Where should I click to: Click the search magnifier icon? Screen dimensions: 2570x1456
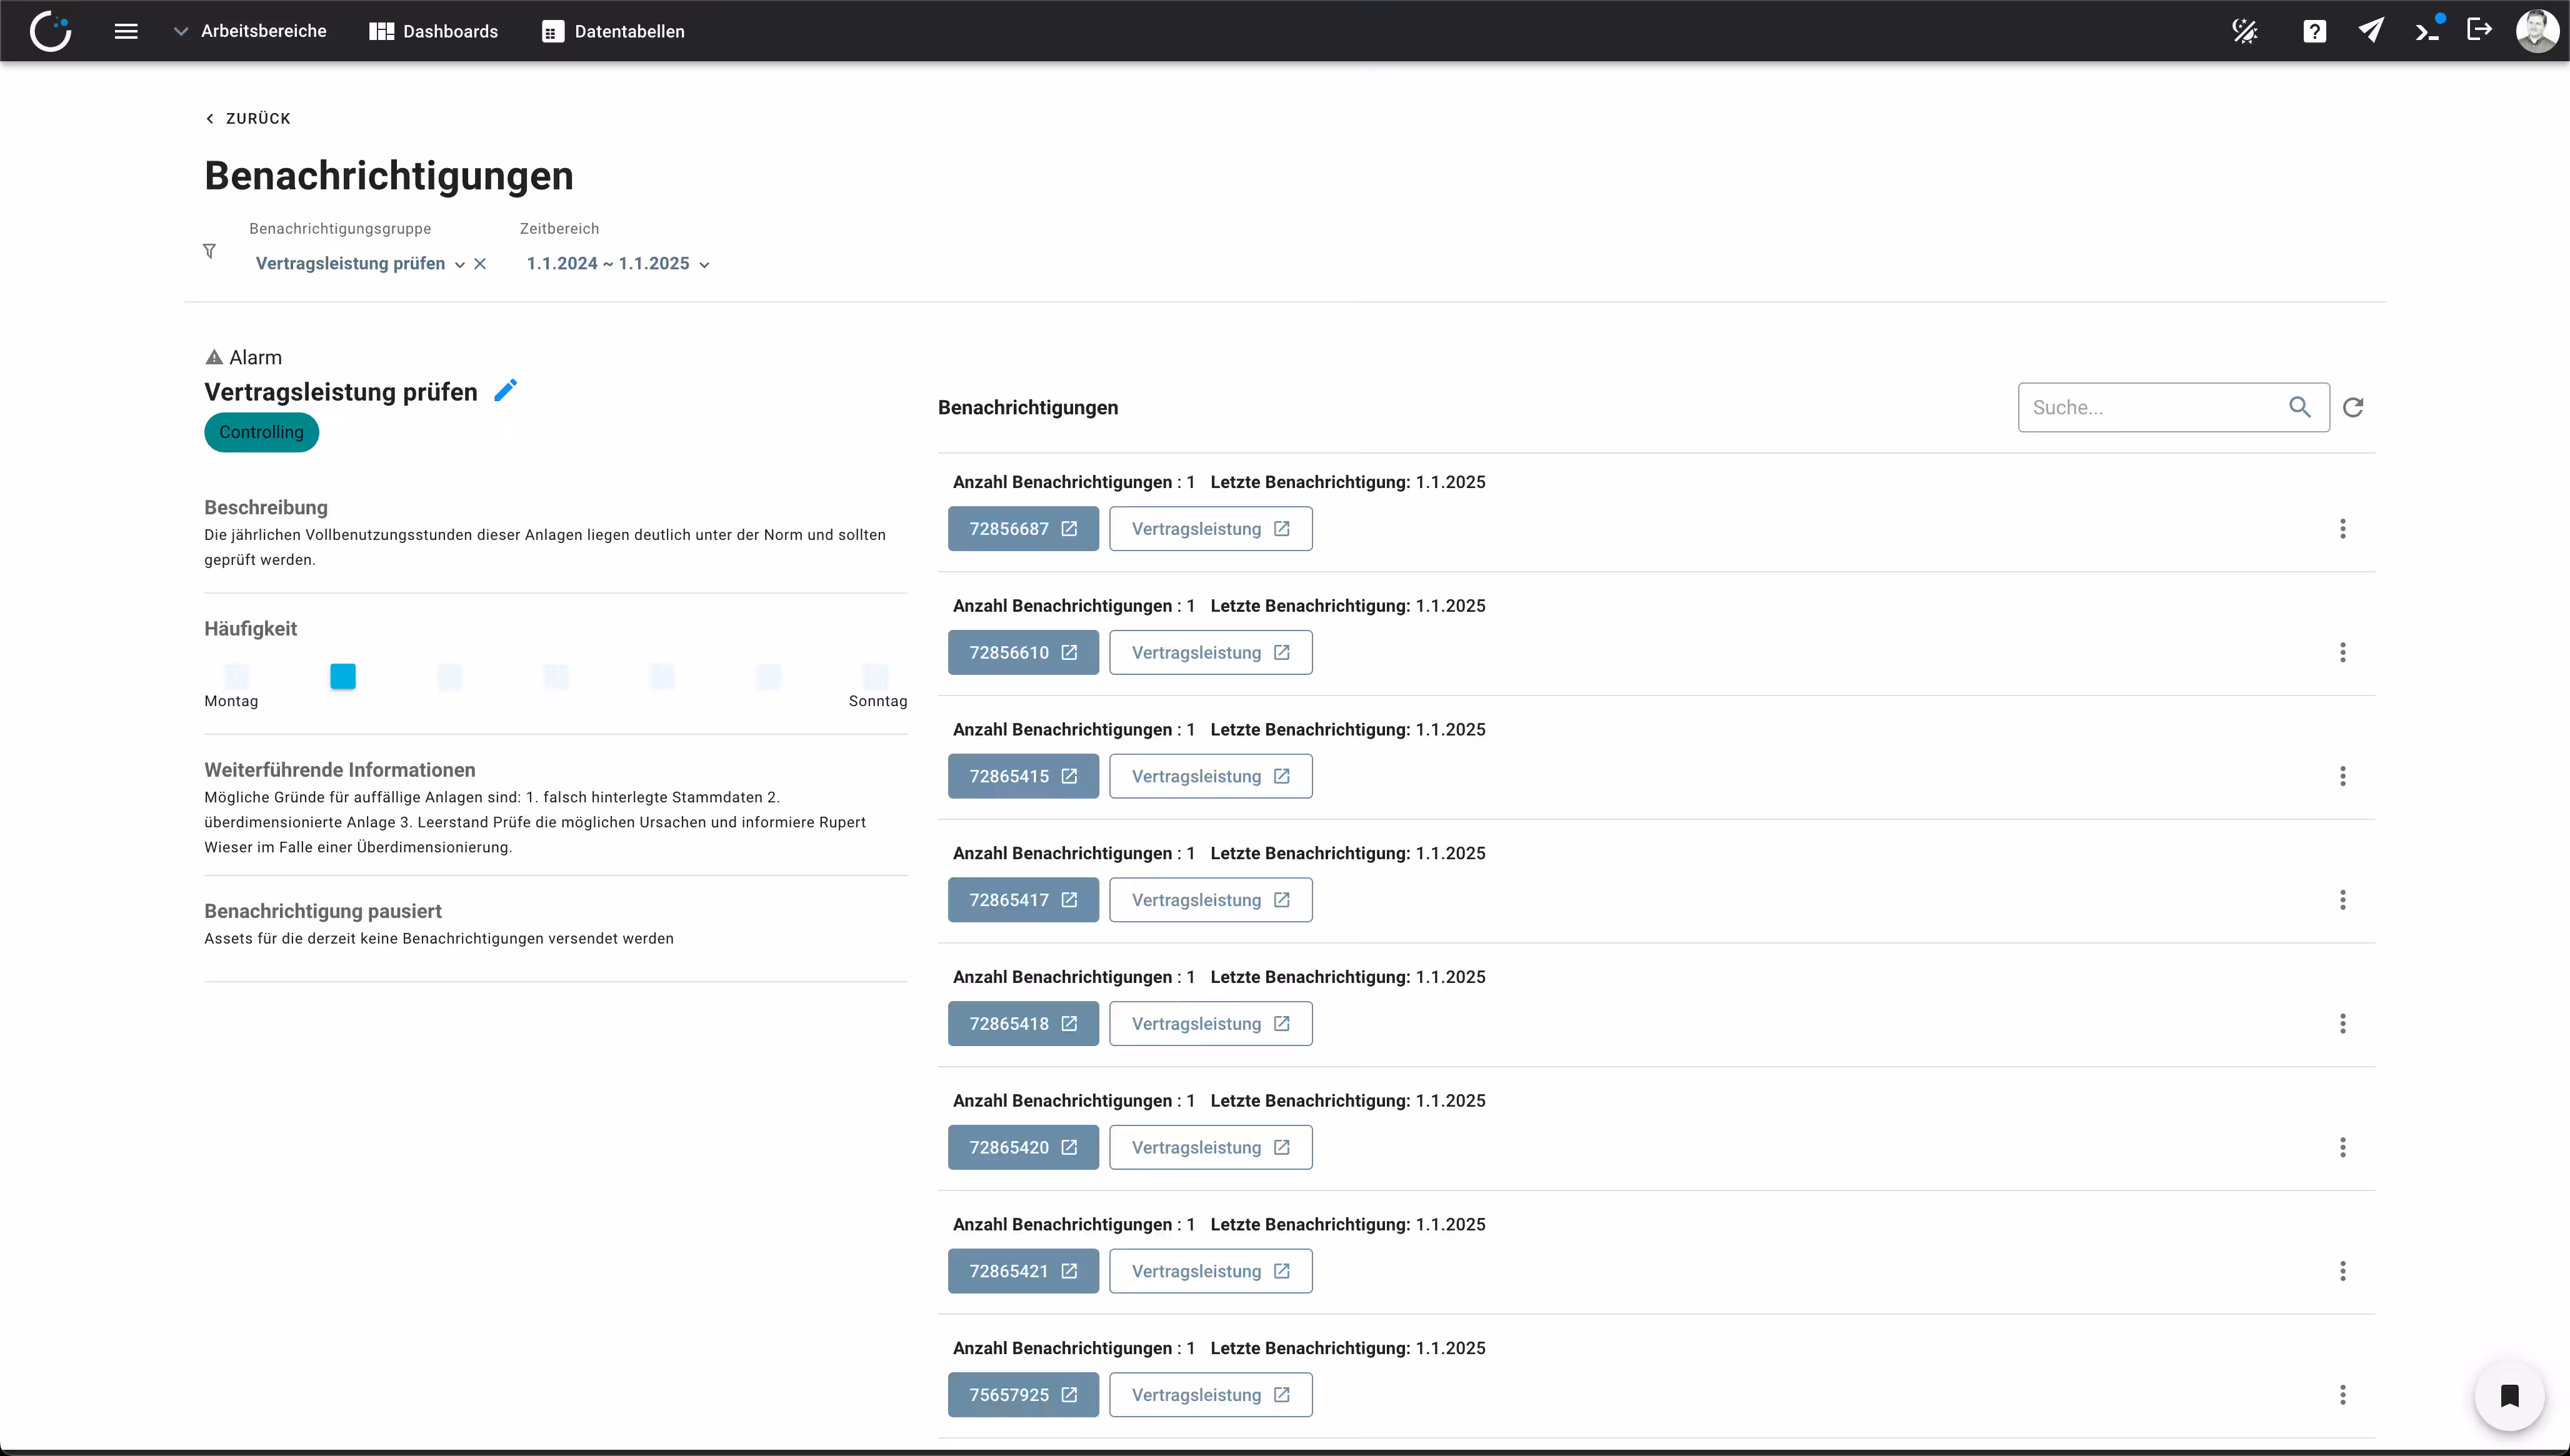tap(2300, 407)
